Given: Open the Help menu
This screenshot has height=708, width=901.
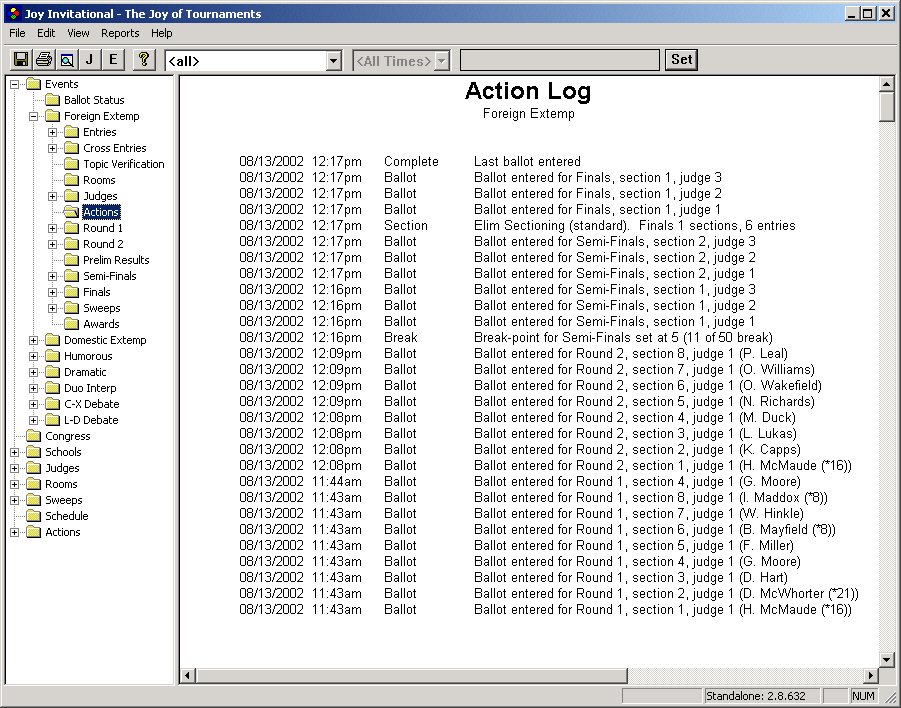Looking at the screenshot, I should click(162, 33).
